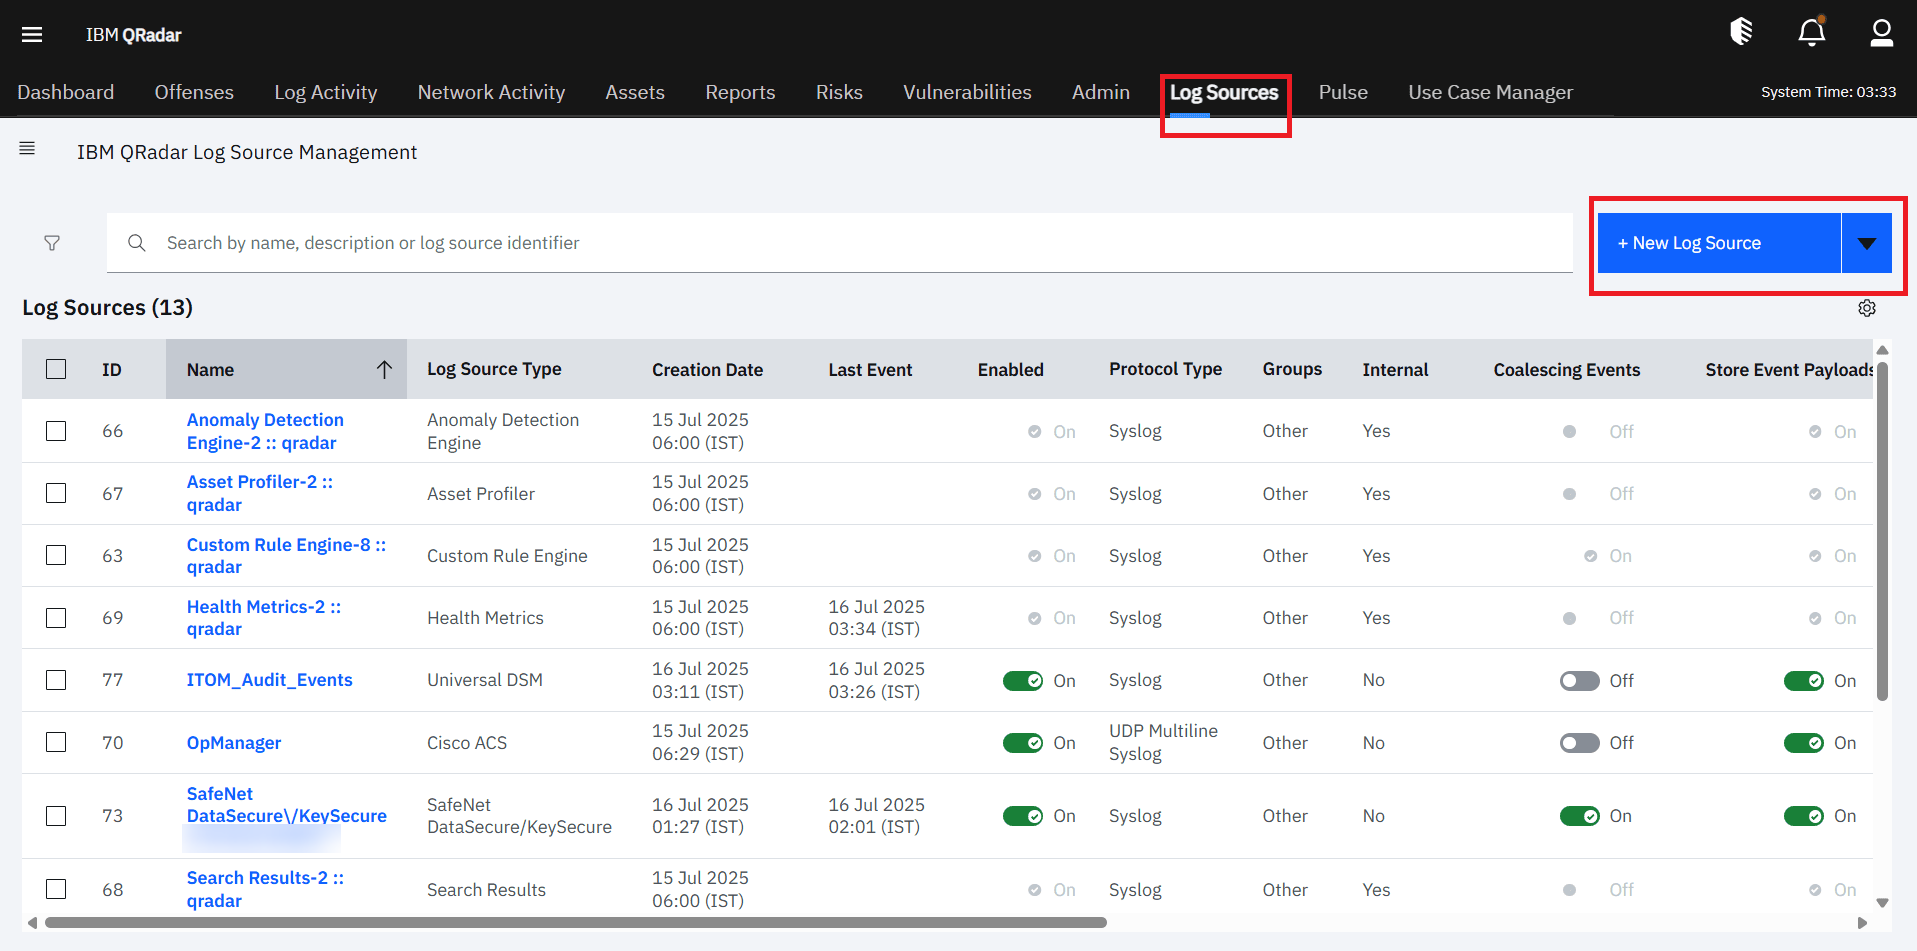Open the Pulse tab
The width and height of the screenshot is (1917, 951).
pyautogui.click(x=1343, y=92)
